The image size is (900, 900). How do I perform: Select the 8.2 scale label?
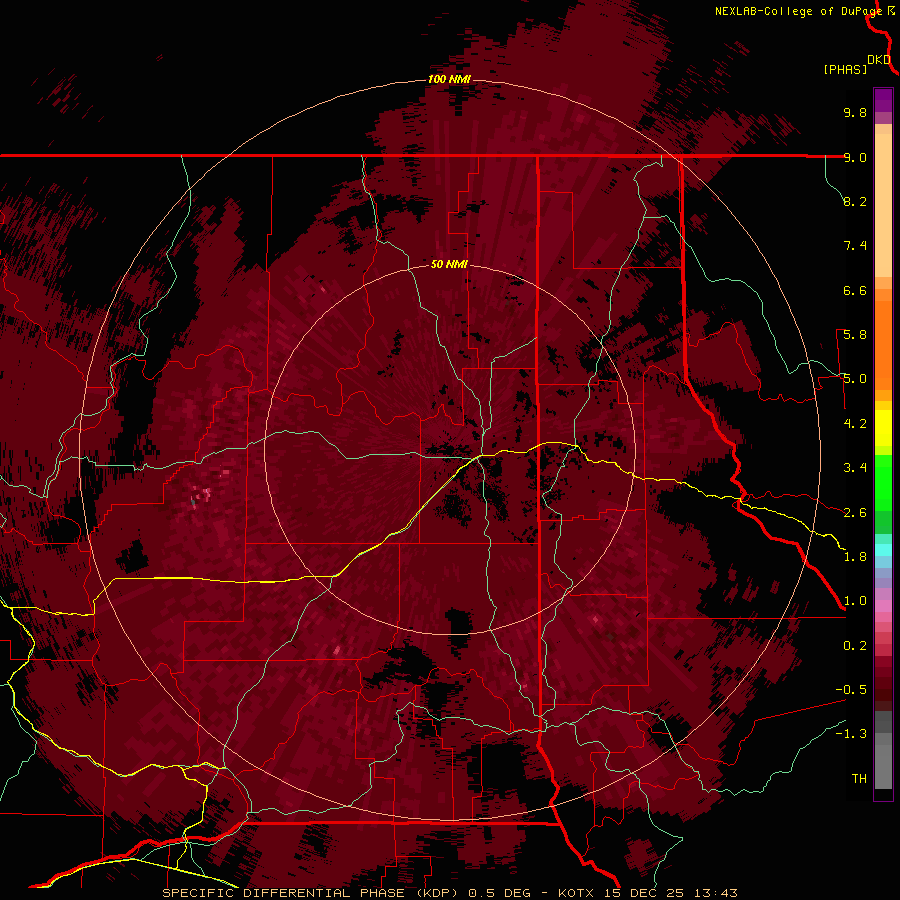pyautogui.click(x=855, y=201)
